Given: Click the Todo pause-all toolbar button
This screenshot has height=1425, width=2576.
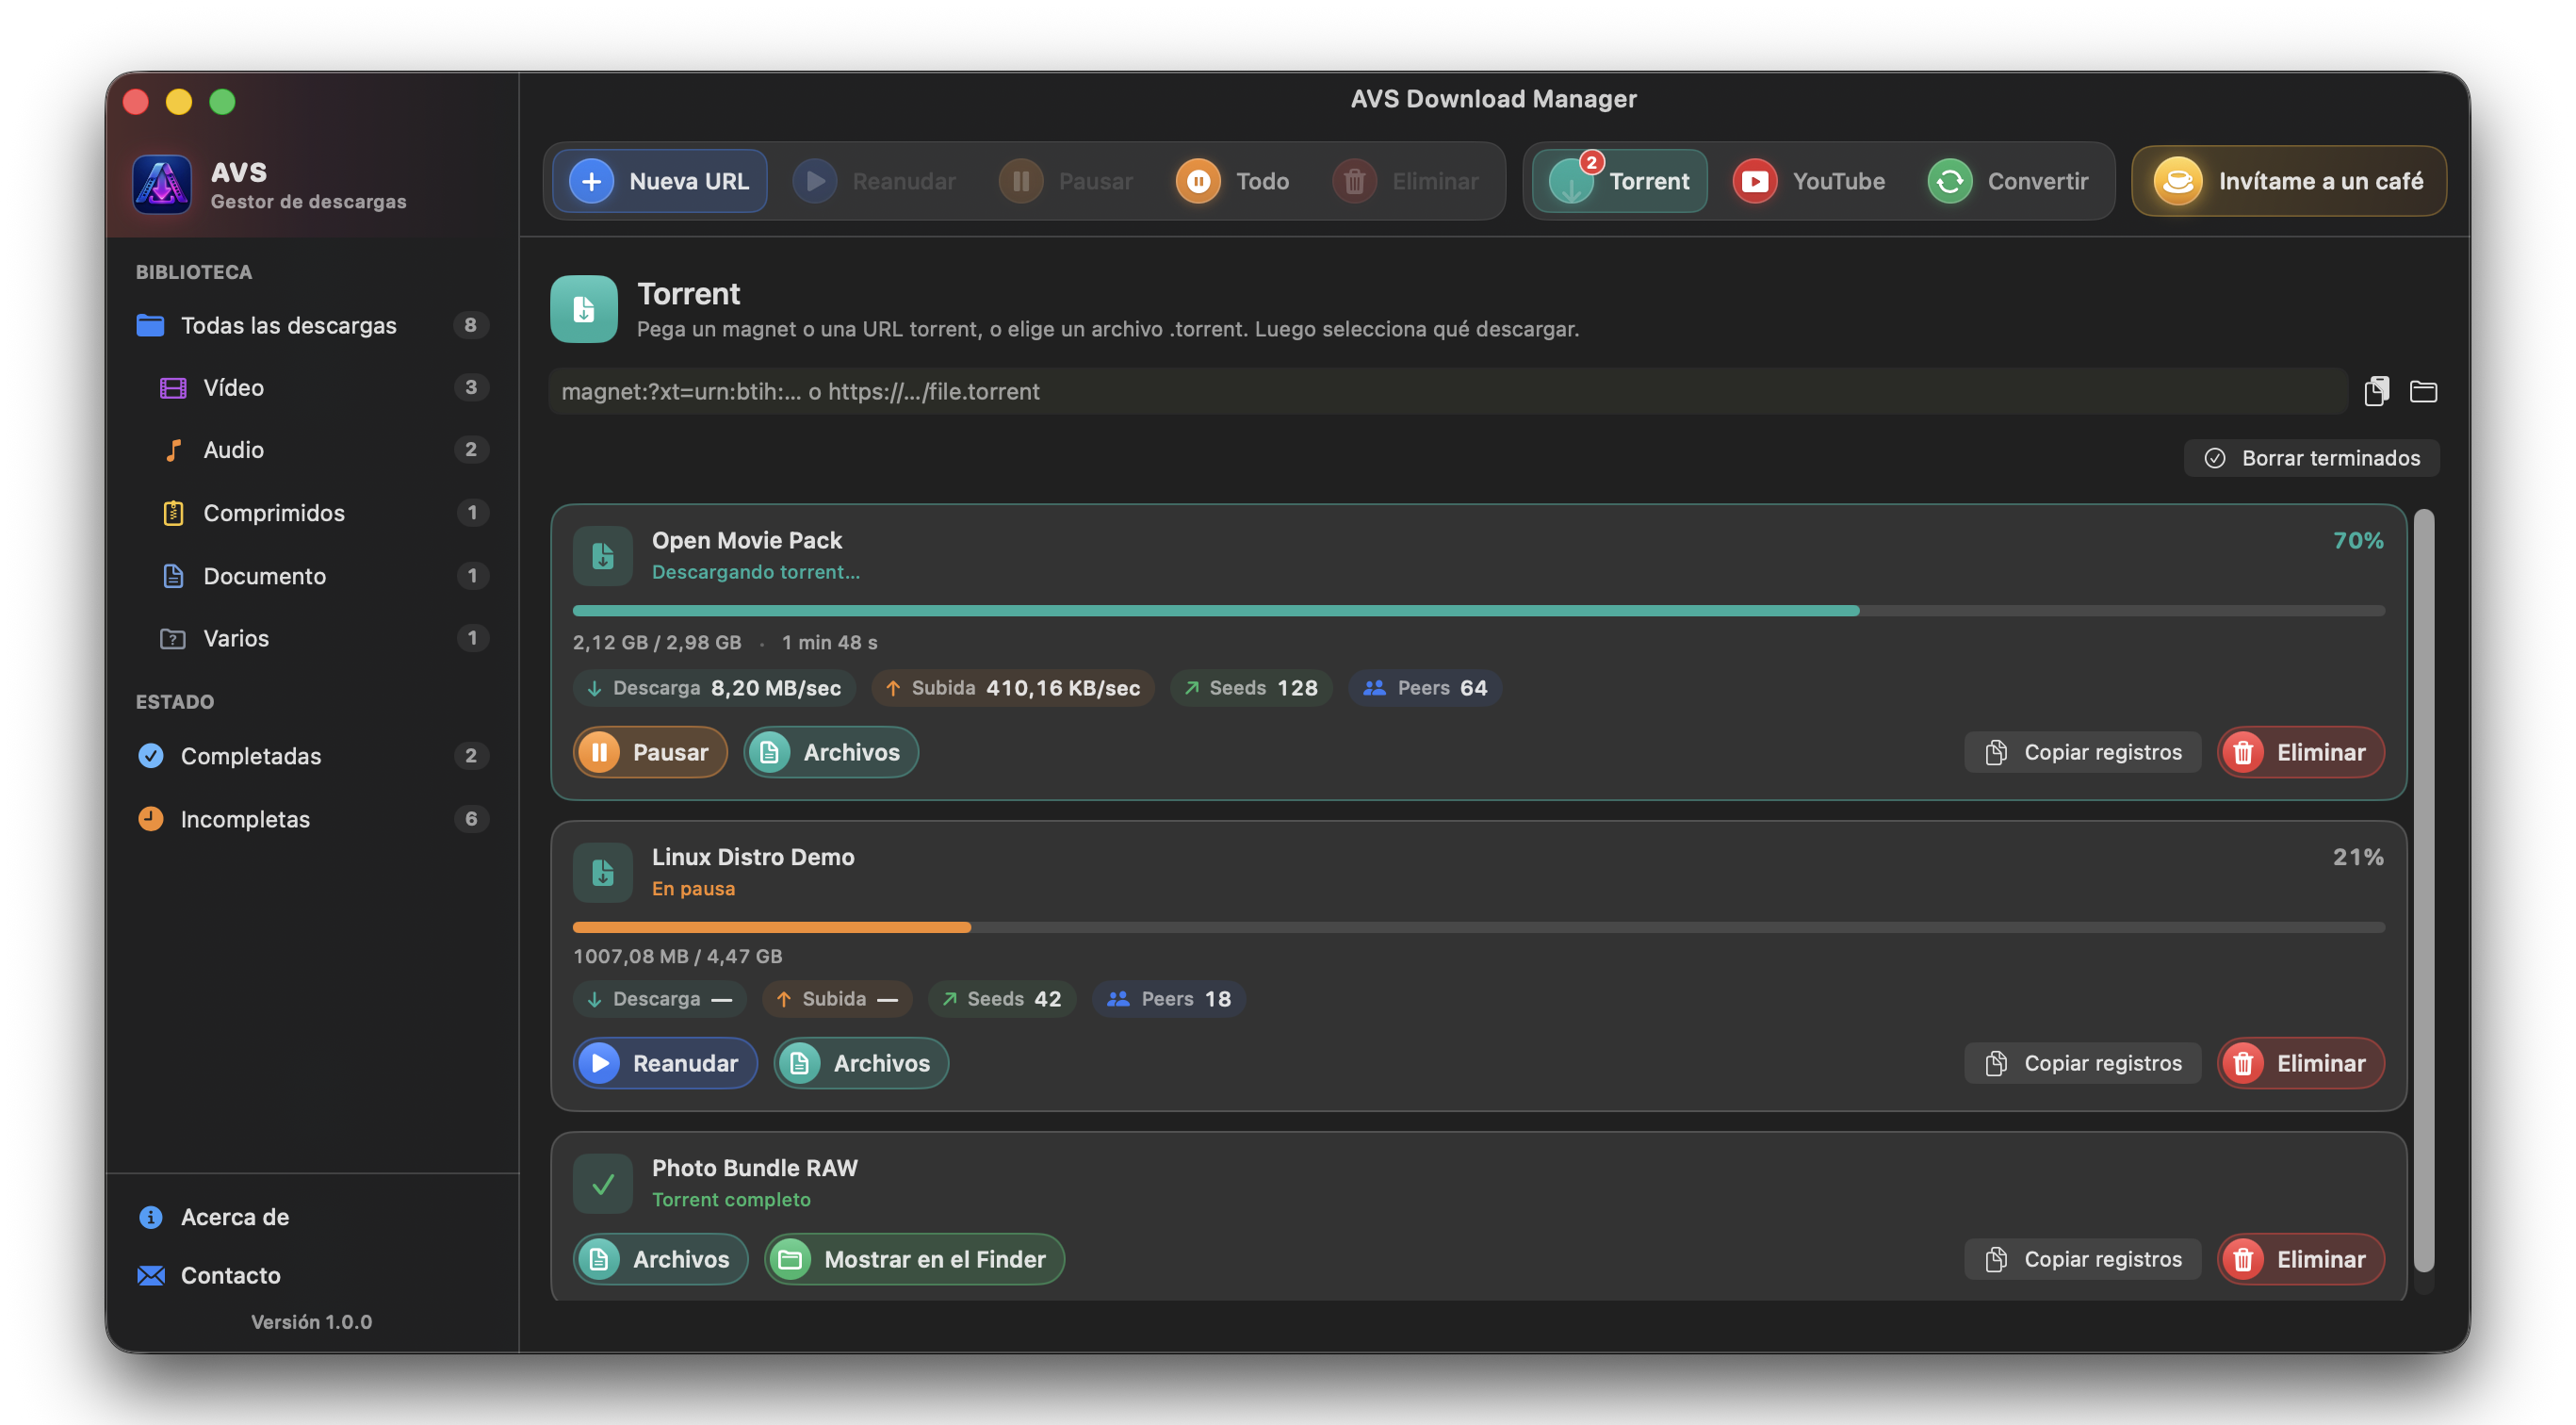Looking at the screenshot, I should point(1233,181).
